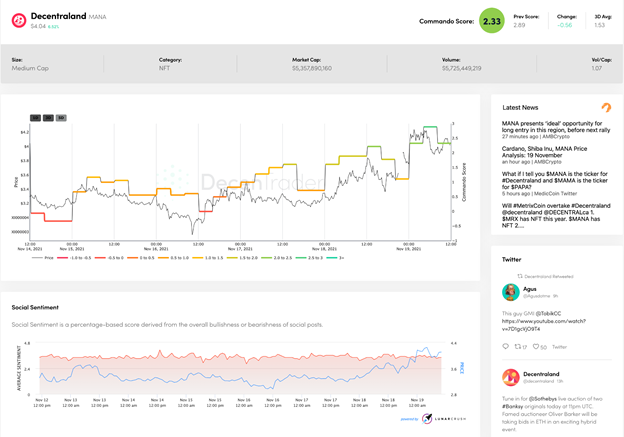Click the Twitter source link under Agus tweet
This screenshot has width=624, height=437.
click(x=559, y=347)
